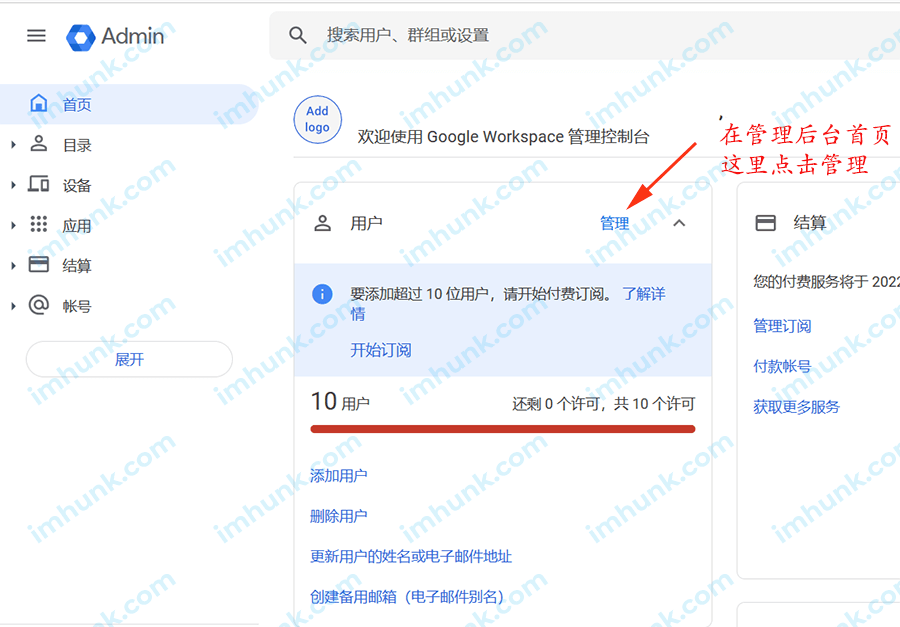Collapse the 用户 card with chevron

click(679, 223)
